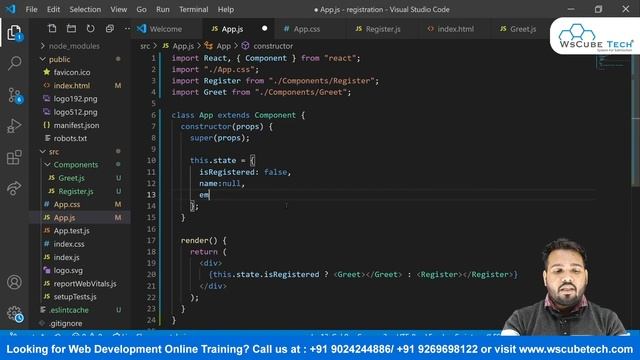This screenshot has height=360, width=640.
Task: Open the Source Control view
Action: click(x=15, y=95)
